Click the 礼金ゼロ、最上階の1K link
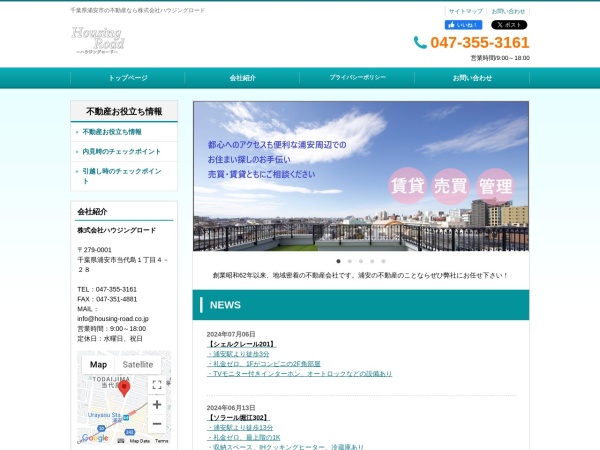The height and width of the screenshot is (450, 600). [x=244, y=437]
